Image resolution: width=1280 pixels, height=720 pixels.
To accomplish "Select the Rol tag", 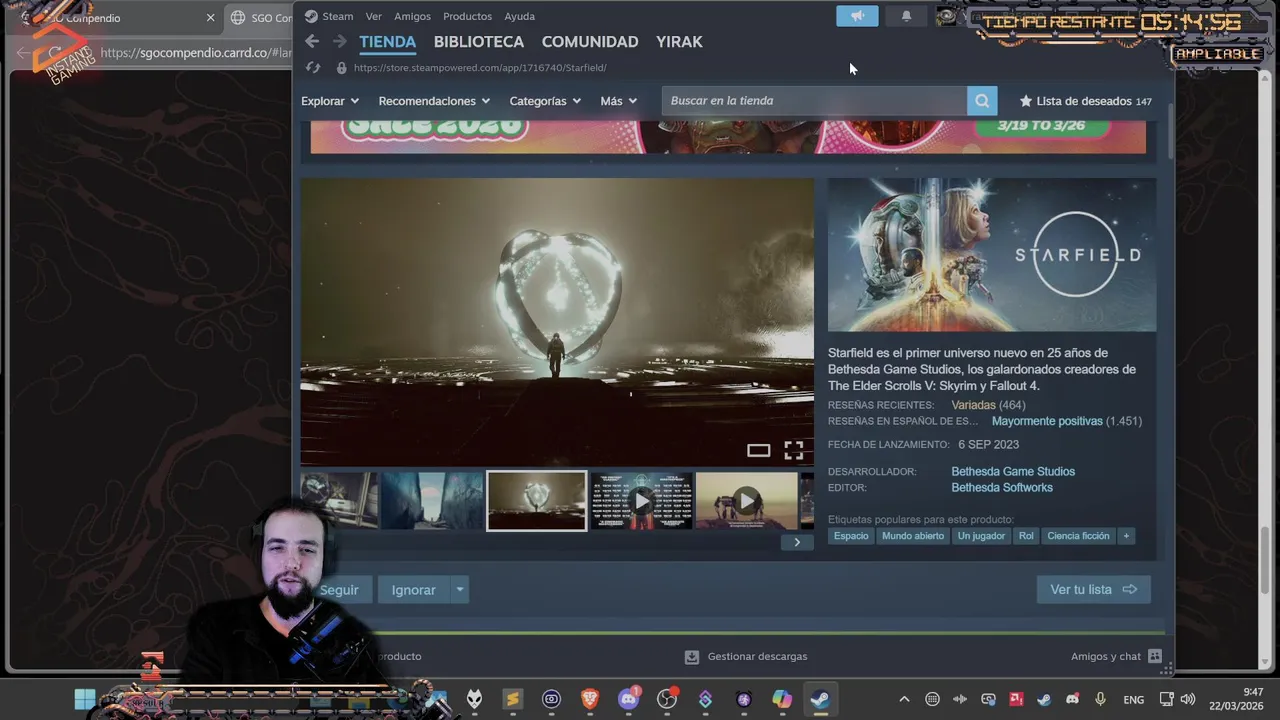I will (1026, 536).
